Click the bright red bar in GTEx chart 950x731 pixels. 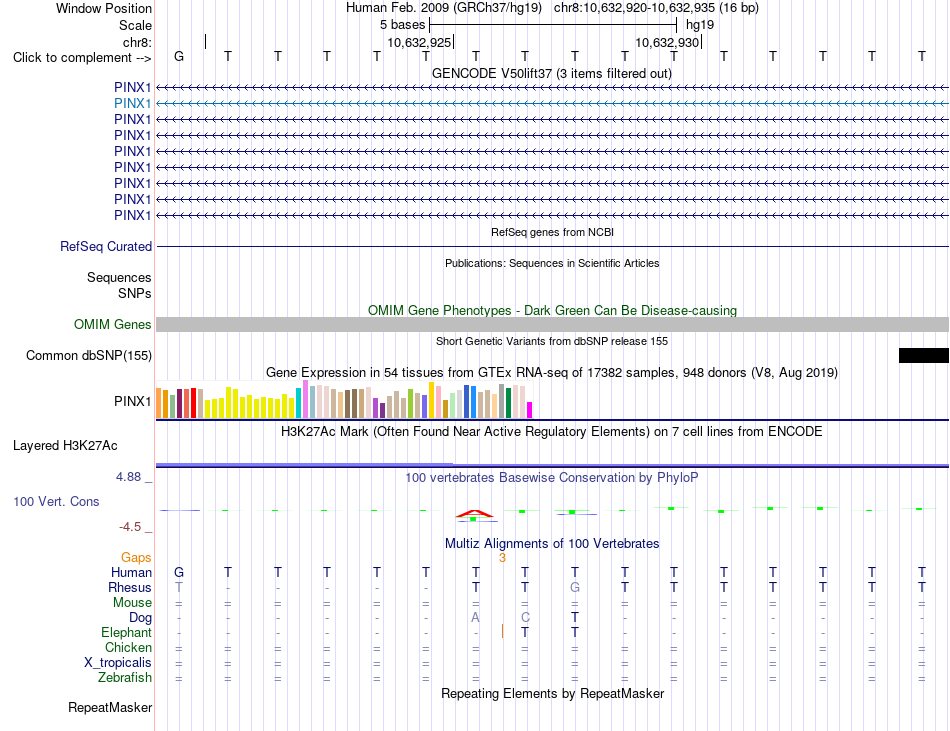coord(193,403)
